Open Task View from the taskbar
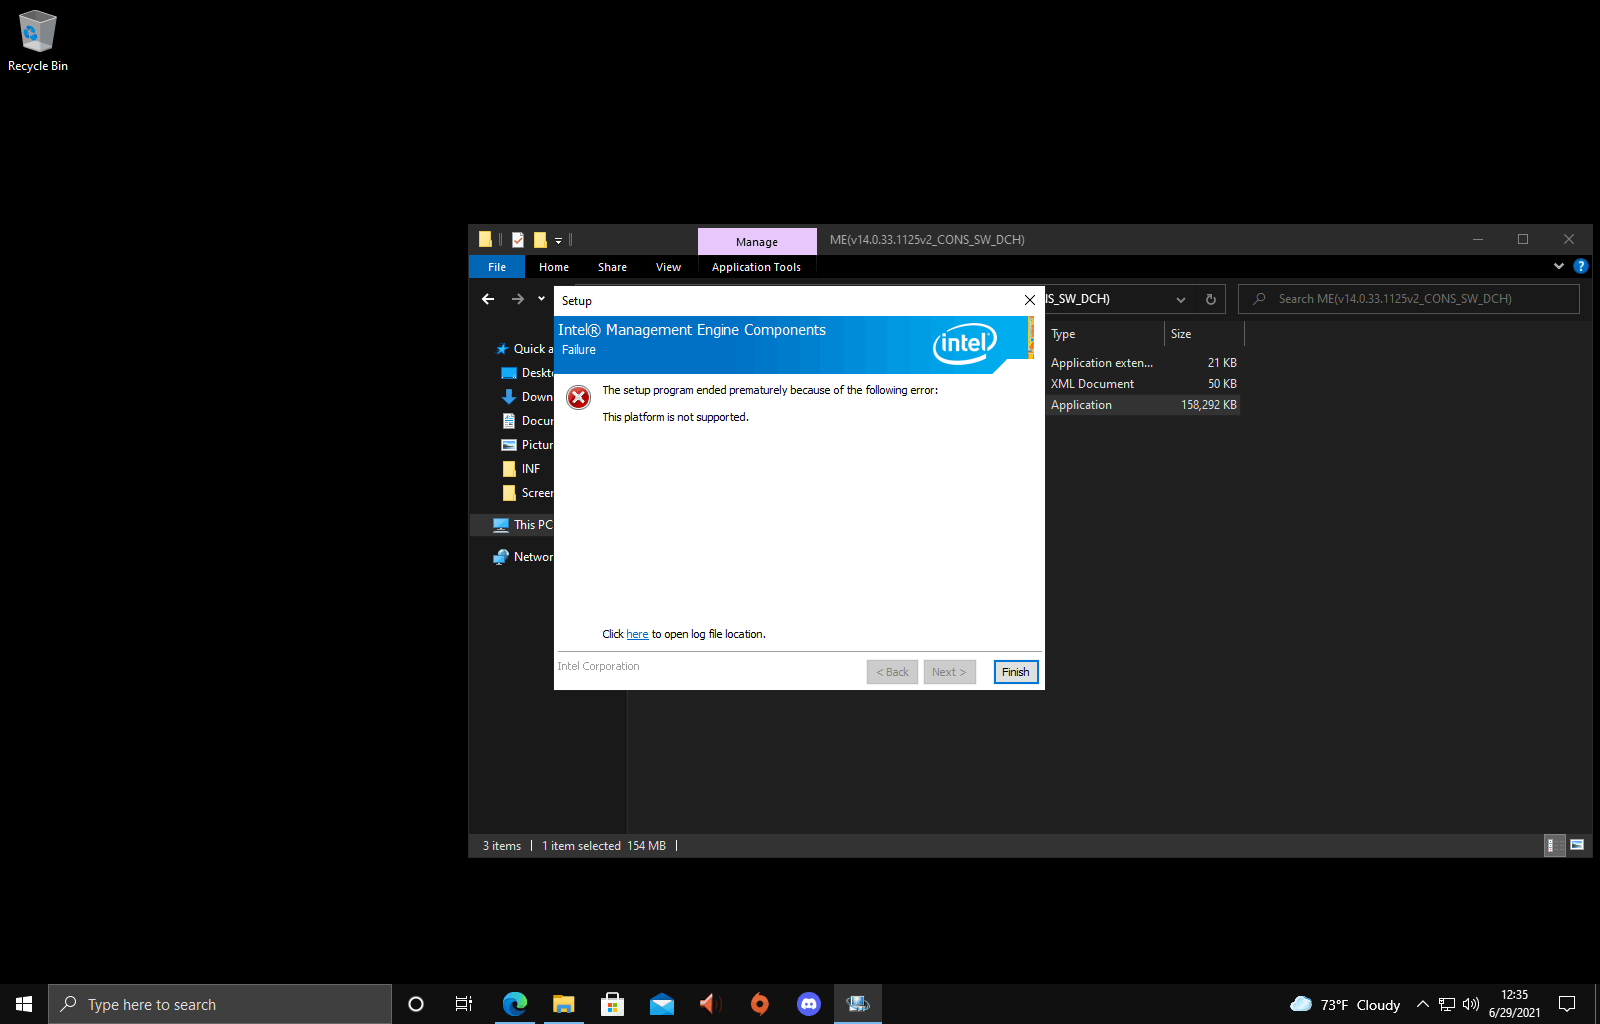1600x1024 pixels. (464, 1004)
